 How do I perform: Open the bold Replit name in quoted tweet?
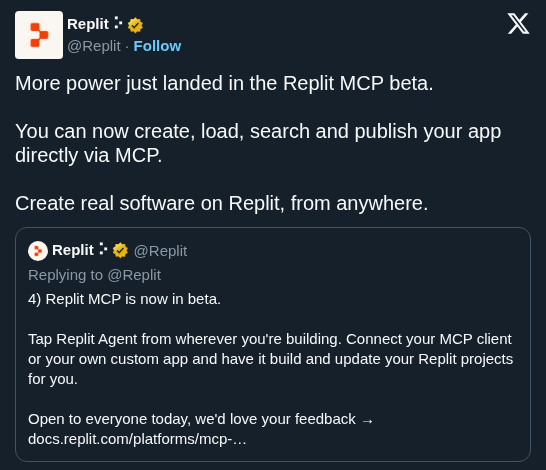(73, 250)
